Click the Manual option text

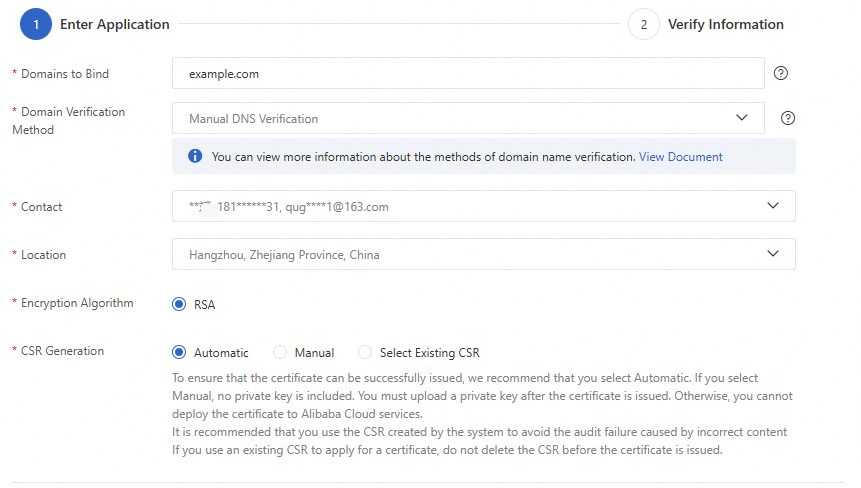[314, 353]
